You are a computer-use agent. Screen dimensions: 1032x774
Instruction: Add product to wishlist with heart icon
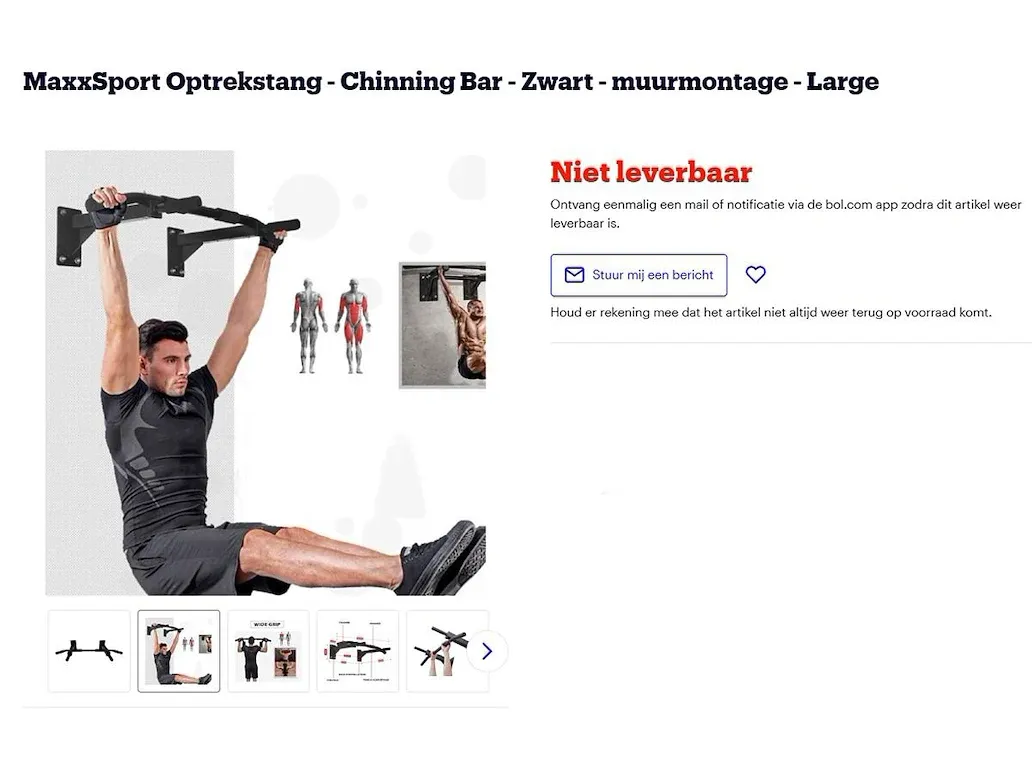[756, 274]
